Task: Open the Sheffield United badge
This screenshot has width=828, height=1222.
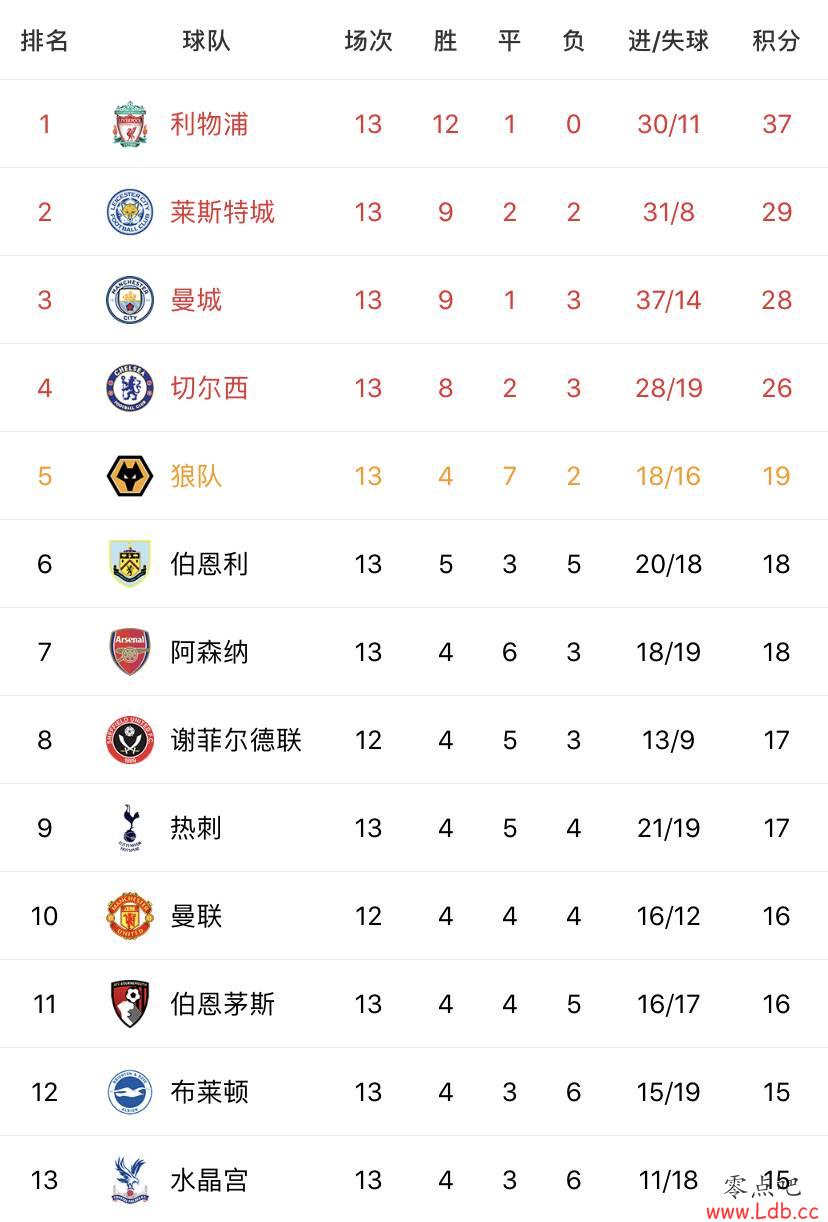Action: click(x=130, y=740)
